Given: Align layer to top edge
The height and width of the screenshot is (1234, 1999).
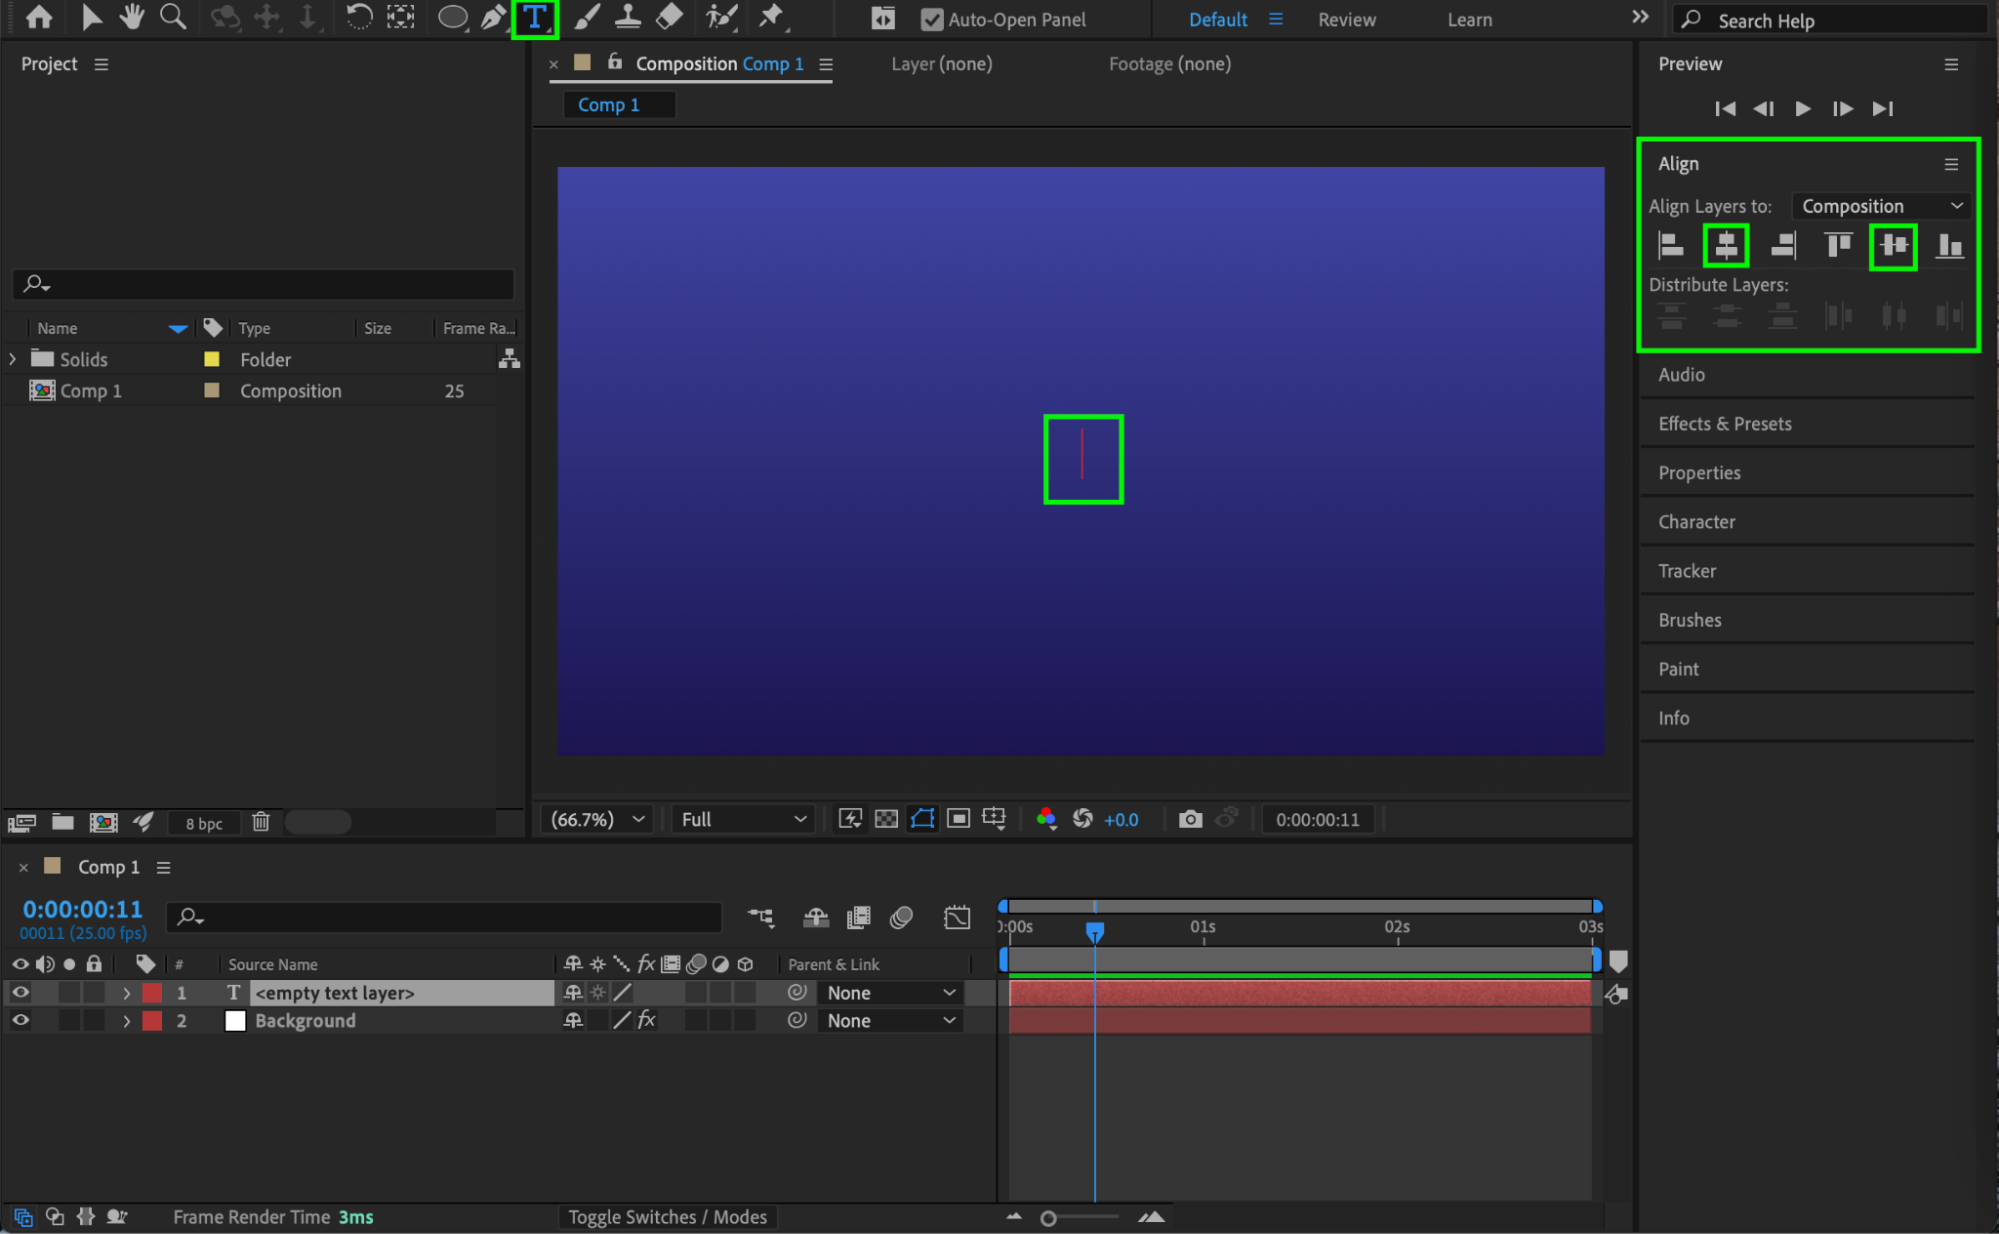Looking at the screenshot, I should pyautogui.click(x=1838, y=245).
